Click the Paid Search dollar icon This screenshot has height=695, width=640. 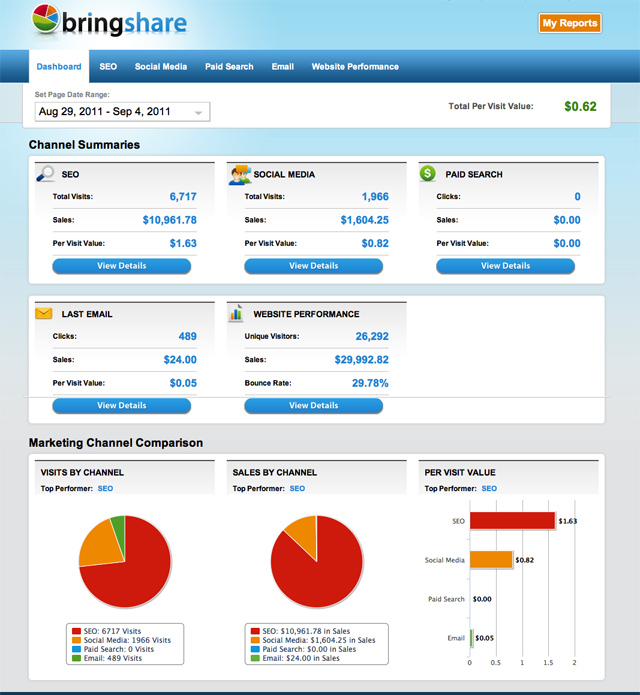pyautogui.click(x=428, y=173)
